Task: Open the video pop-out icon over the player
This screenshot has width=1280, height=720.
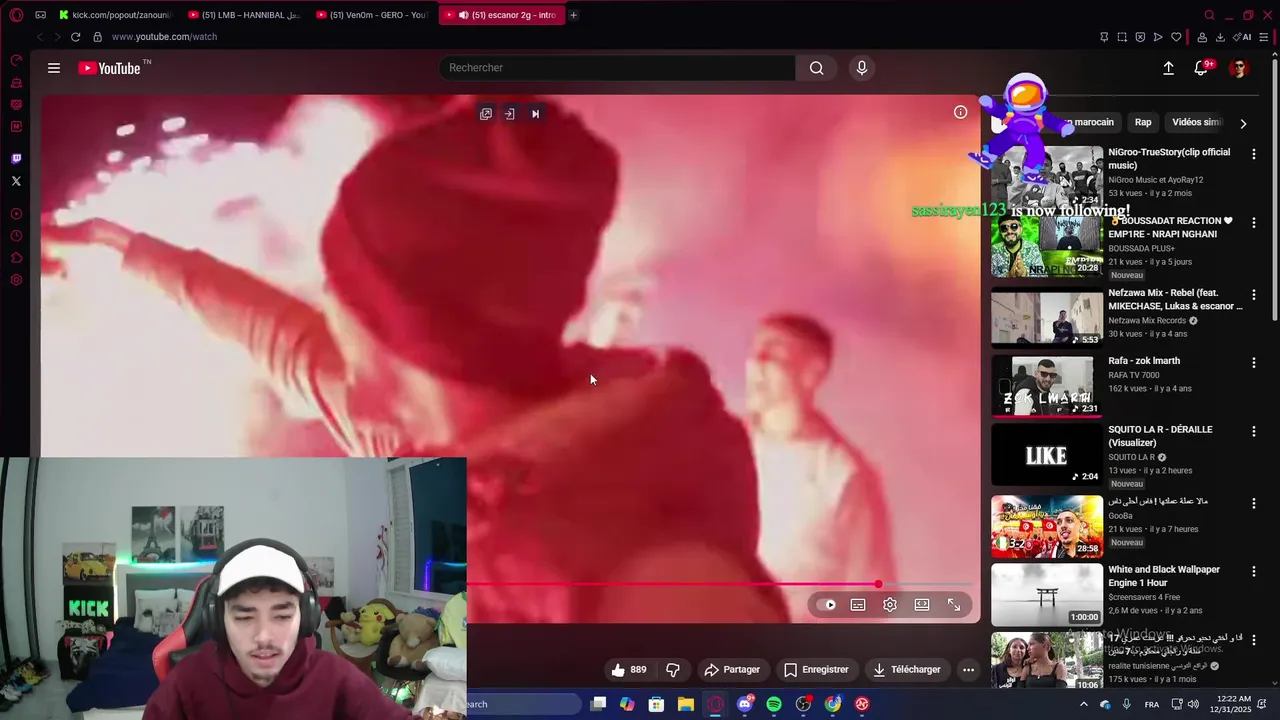Action: (486, 114)
